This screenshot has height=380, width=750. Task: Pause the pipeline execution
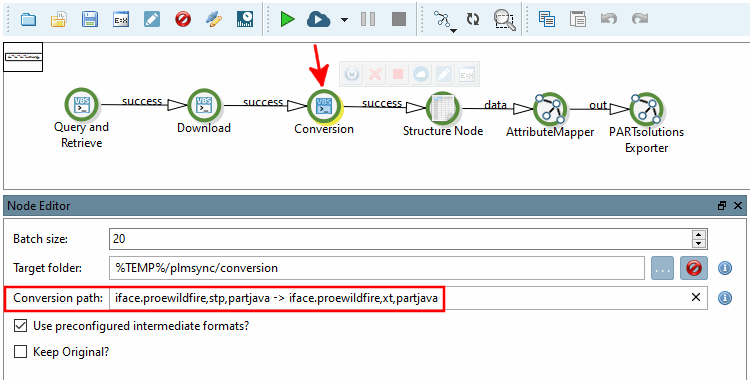click(x=368, y=19)
